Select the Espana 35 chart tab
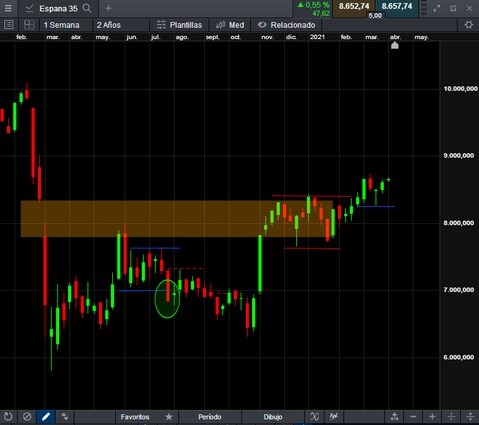The width and height of the screenshot is (479, 425). tap(58, 8)
